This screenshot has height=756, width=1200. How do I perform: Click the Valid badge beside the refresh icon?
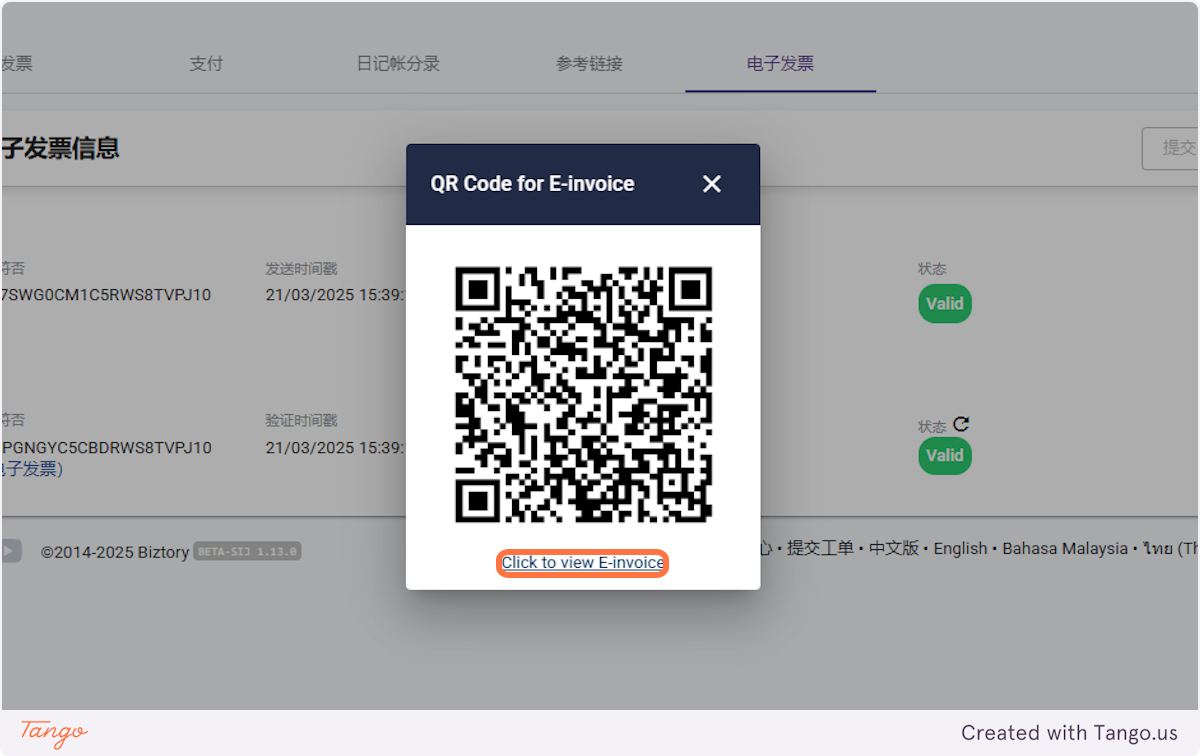point(945,455)
